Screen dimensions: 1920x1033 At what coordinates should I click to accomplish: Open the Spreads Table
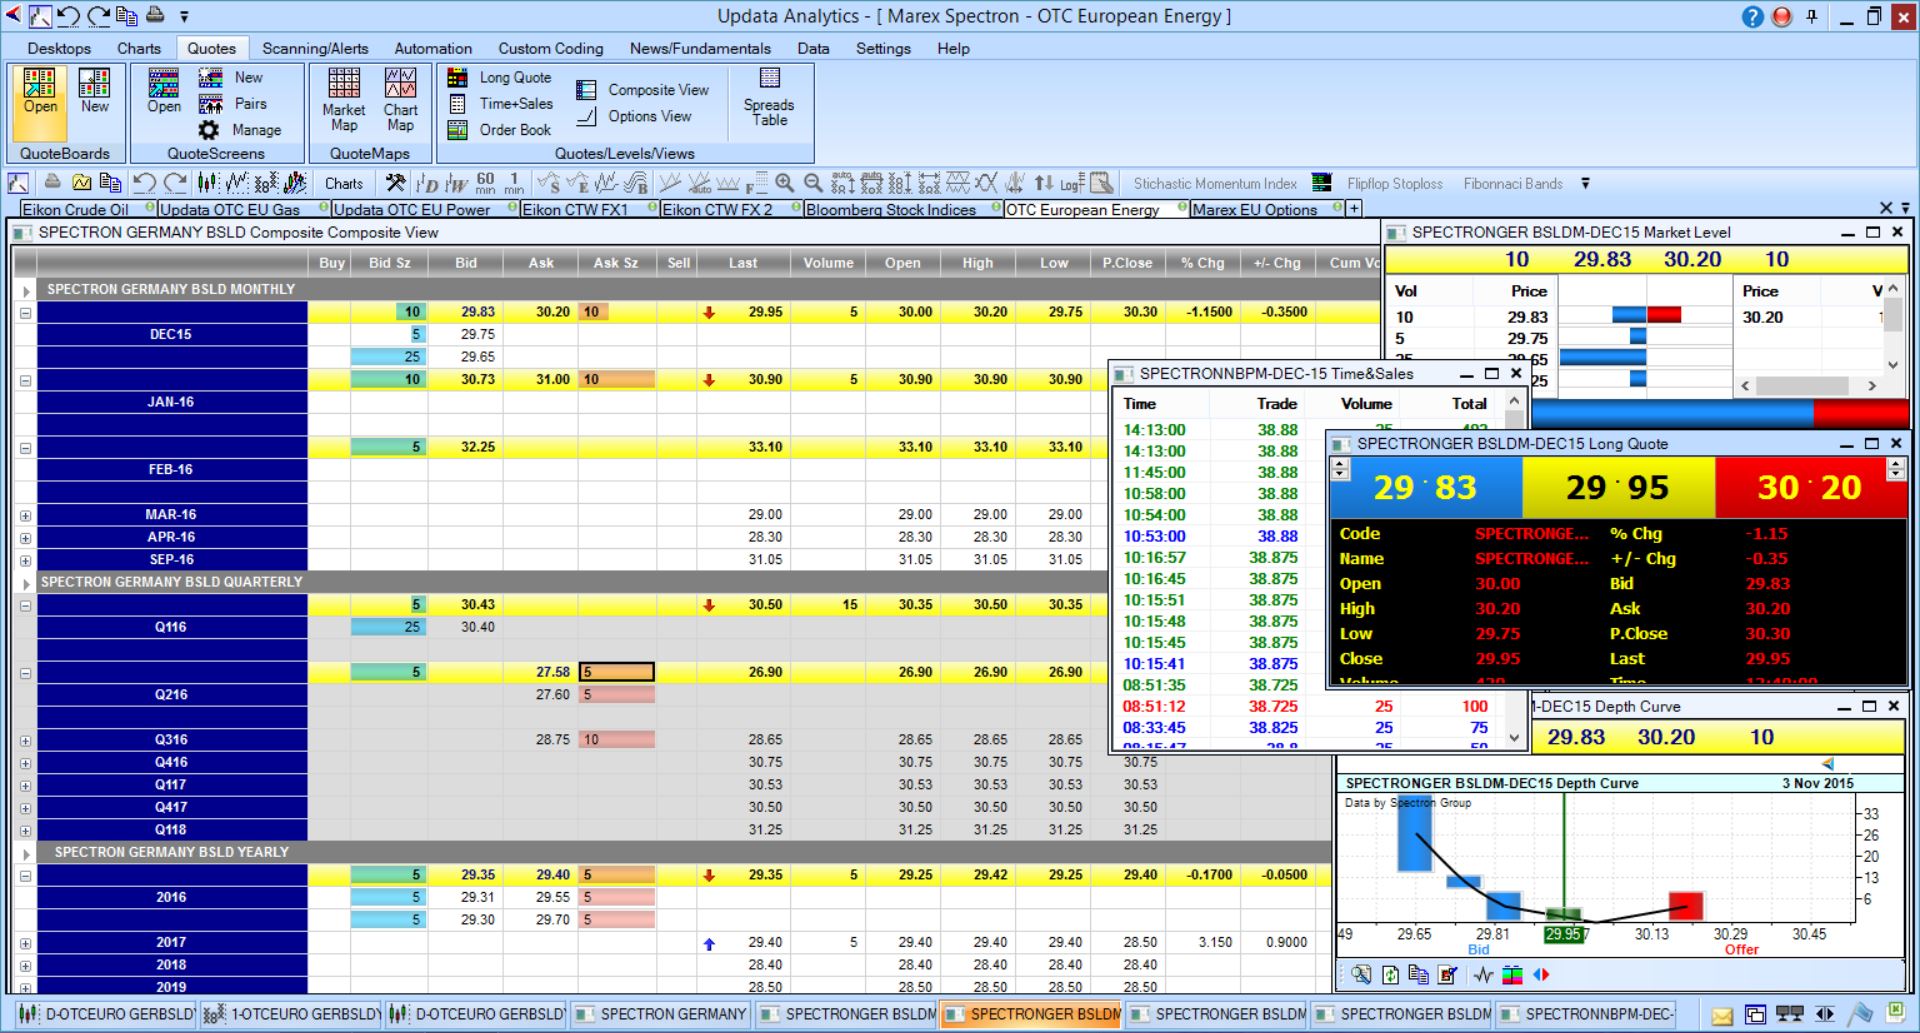pyautogui.click(x=768, y=97)
